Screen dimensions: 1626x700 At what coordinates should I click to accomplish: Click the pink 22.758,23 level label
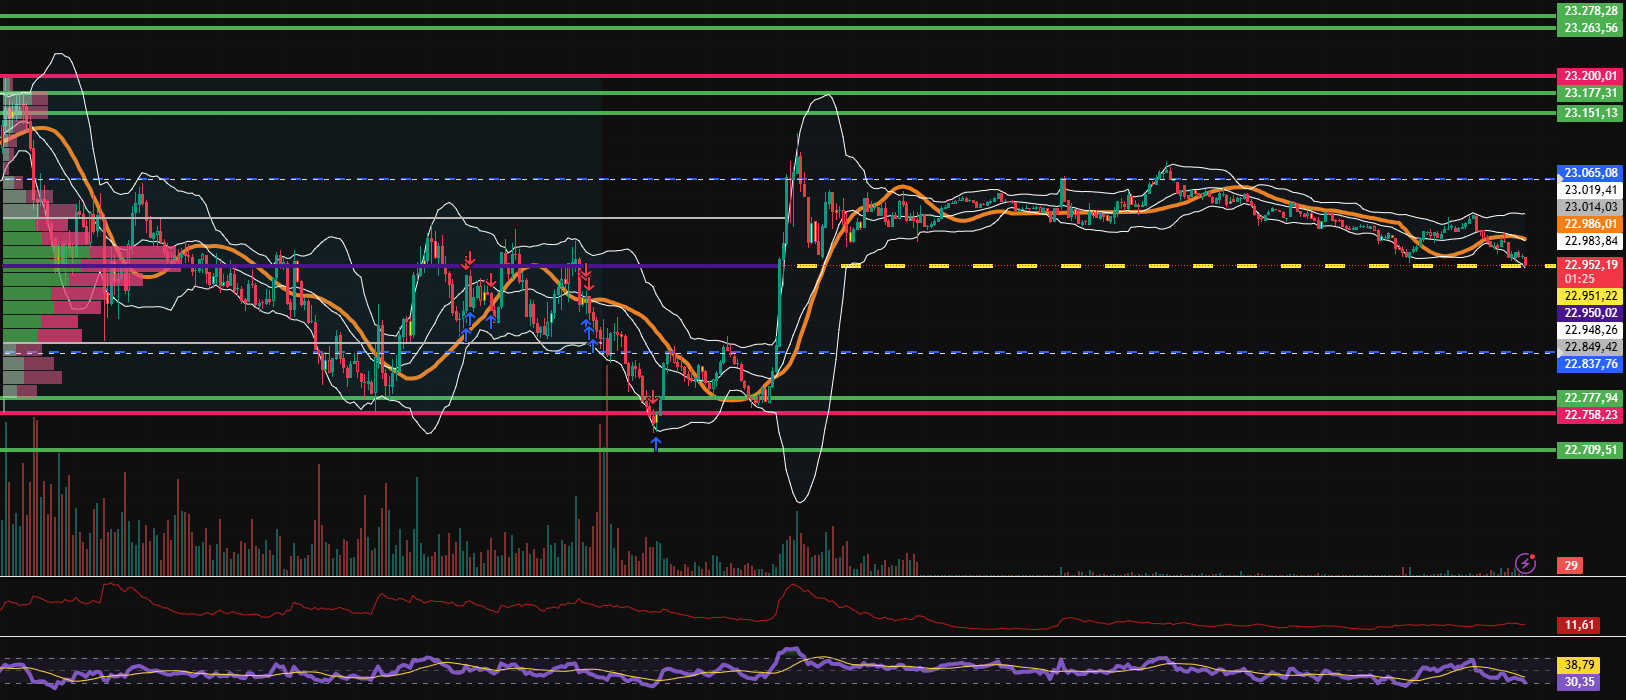pos(1591,415)
